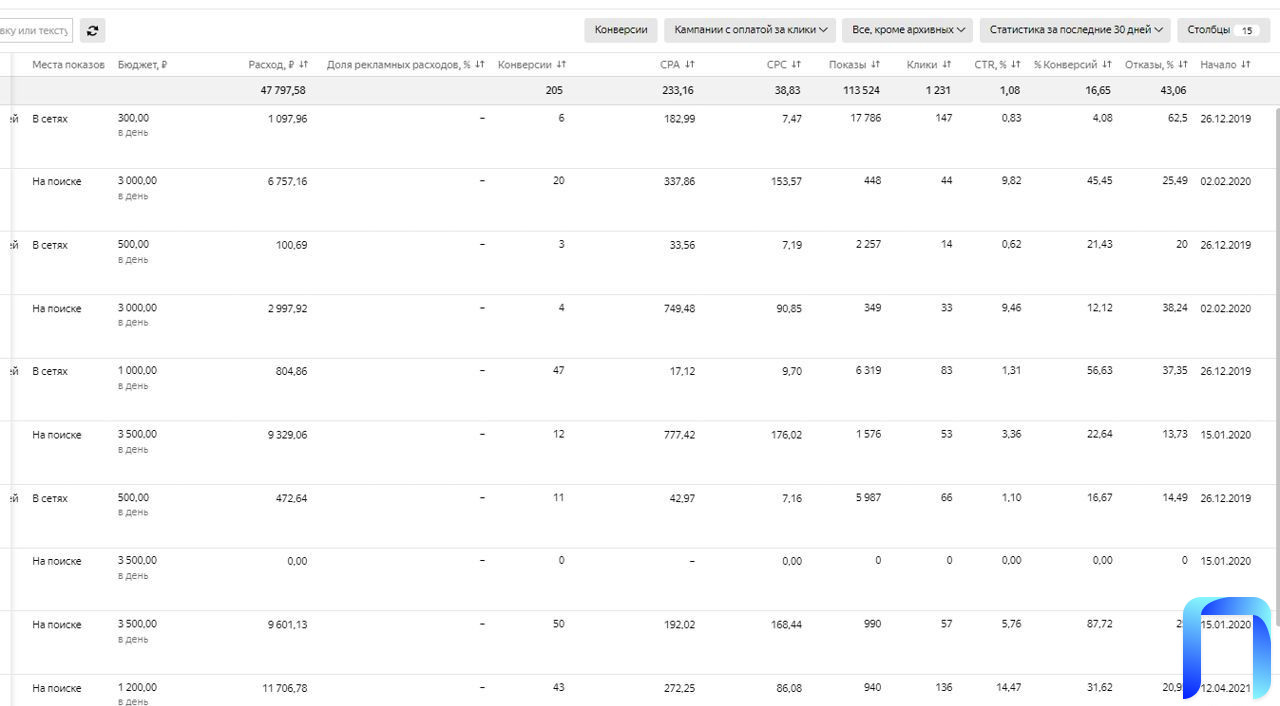Click budget cell 1 200,00
The height and width of the screenshot is (706, 1280).
pyautogui.click(x=137, y=687)
